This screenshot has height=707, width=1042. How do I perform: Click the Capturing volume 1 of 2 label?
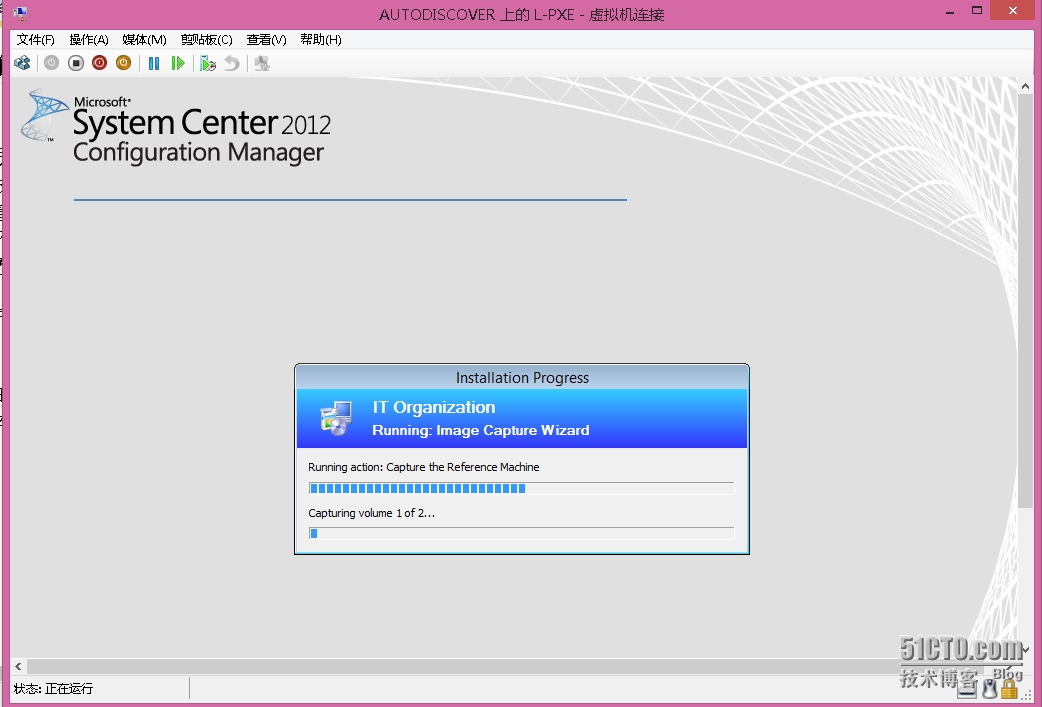pos(371,513)
